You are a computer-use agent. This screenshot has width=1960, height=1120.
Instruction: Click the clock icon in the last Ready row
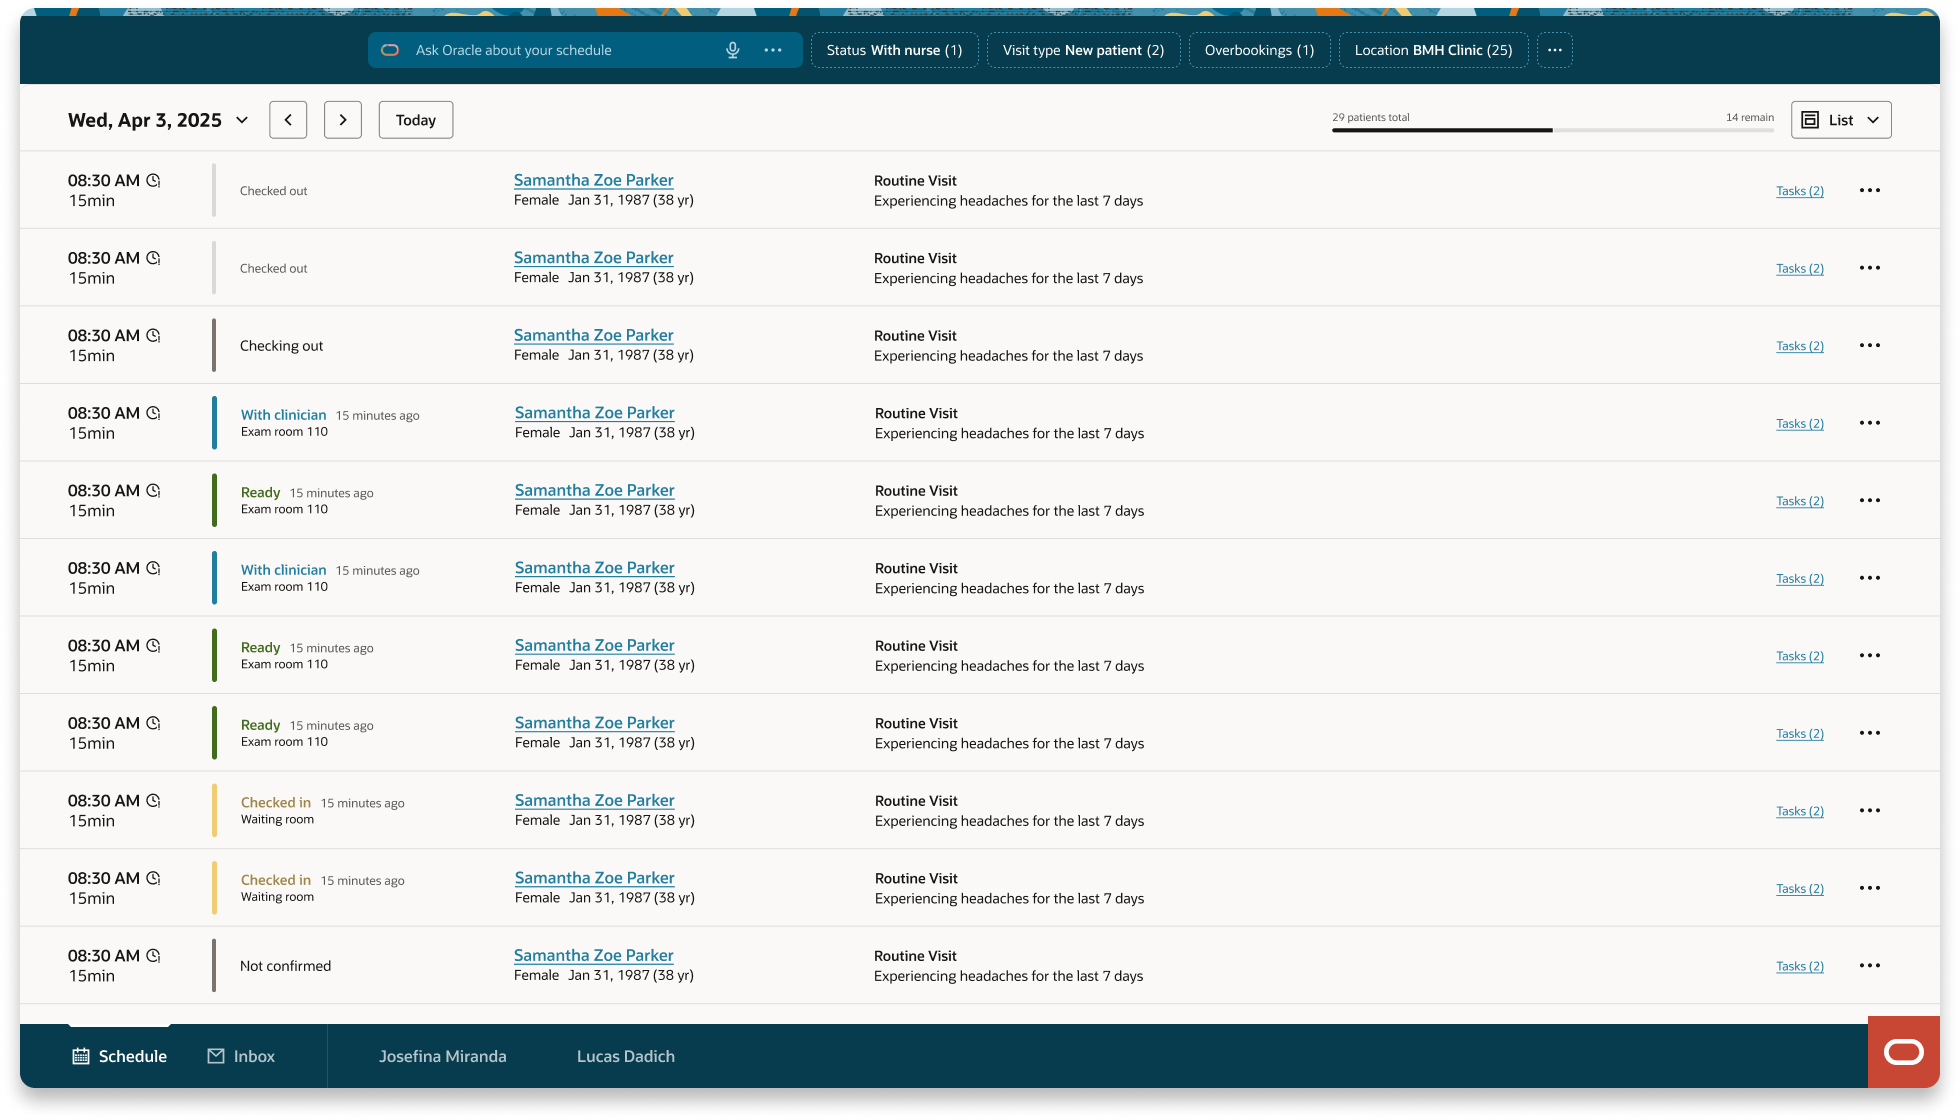coord(154,723)
